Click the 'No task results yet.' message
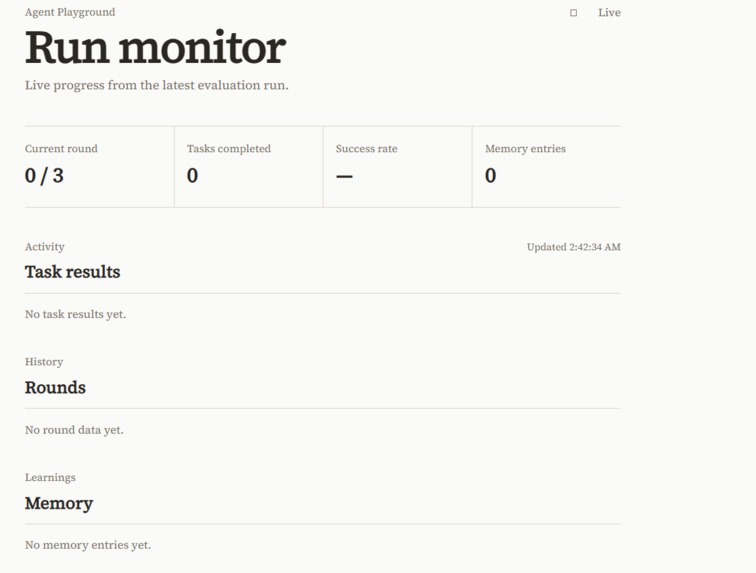The height and width of the screenshot is (573, 756). 75,314
